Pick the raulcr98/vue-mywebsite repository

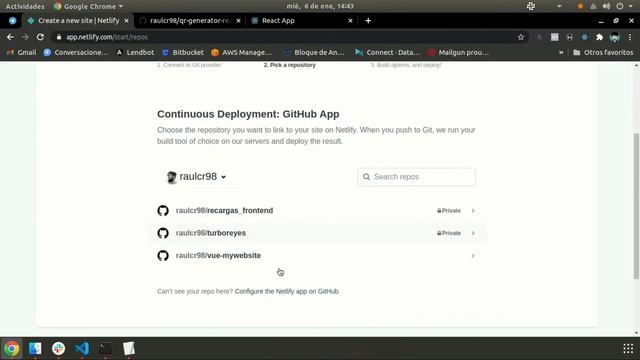coord(316,256)
